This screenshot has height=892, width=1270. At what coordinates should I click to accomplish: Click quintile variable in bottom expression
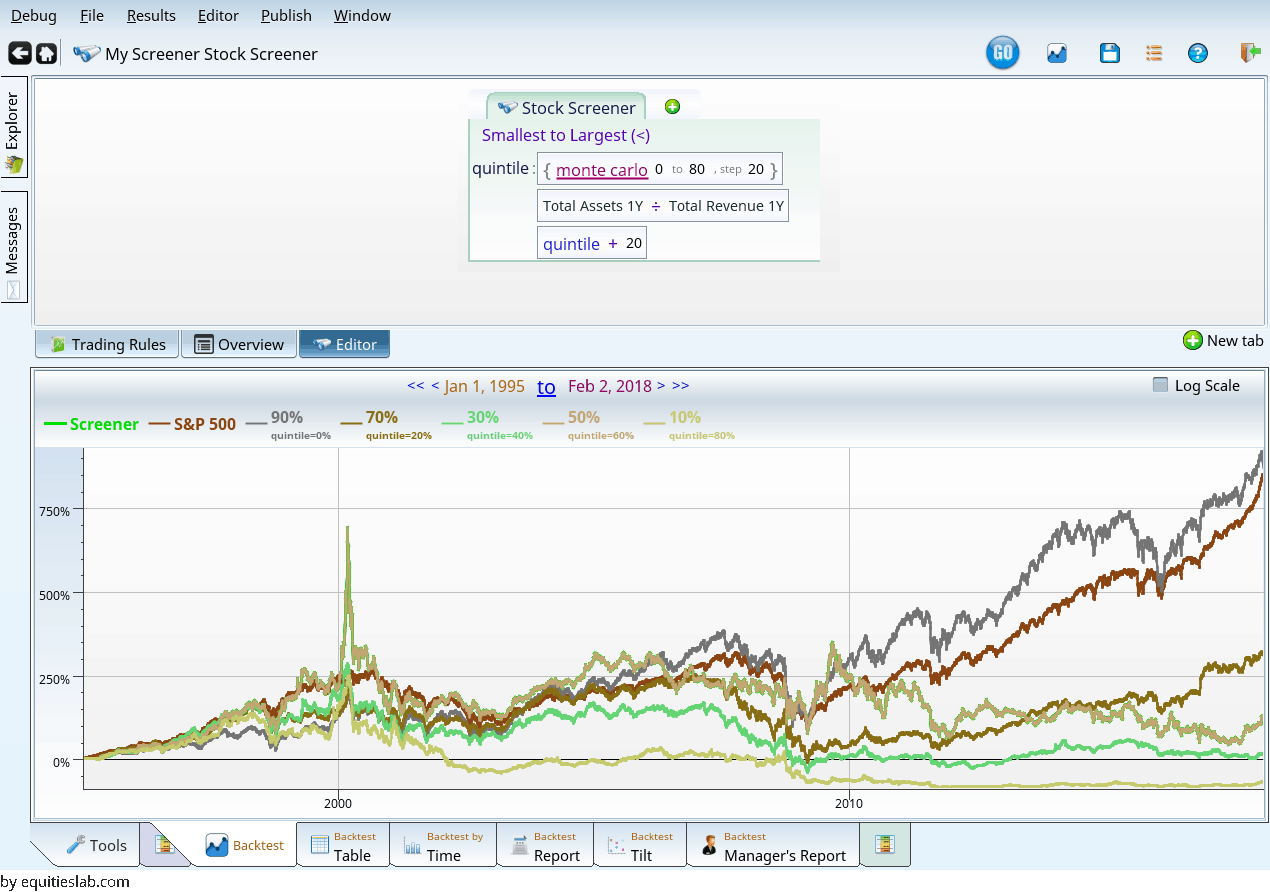click(x=571, y=243)
